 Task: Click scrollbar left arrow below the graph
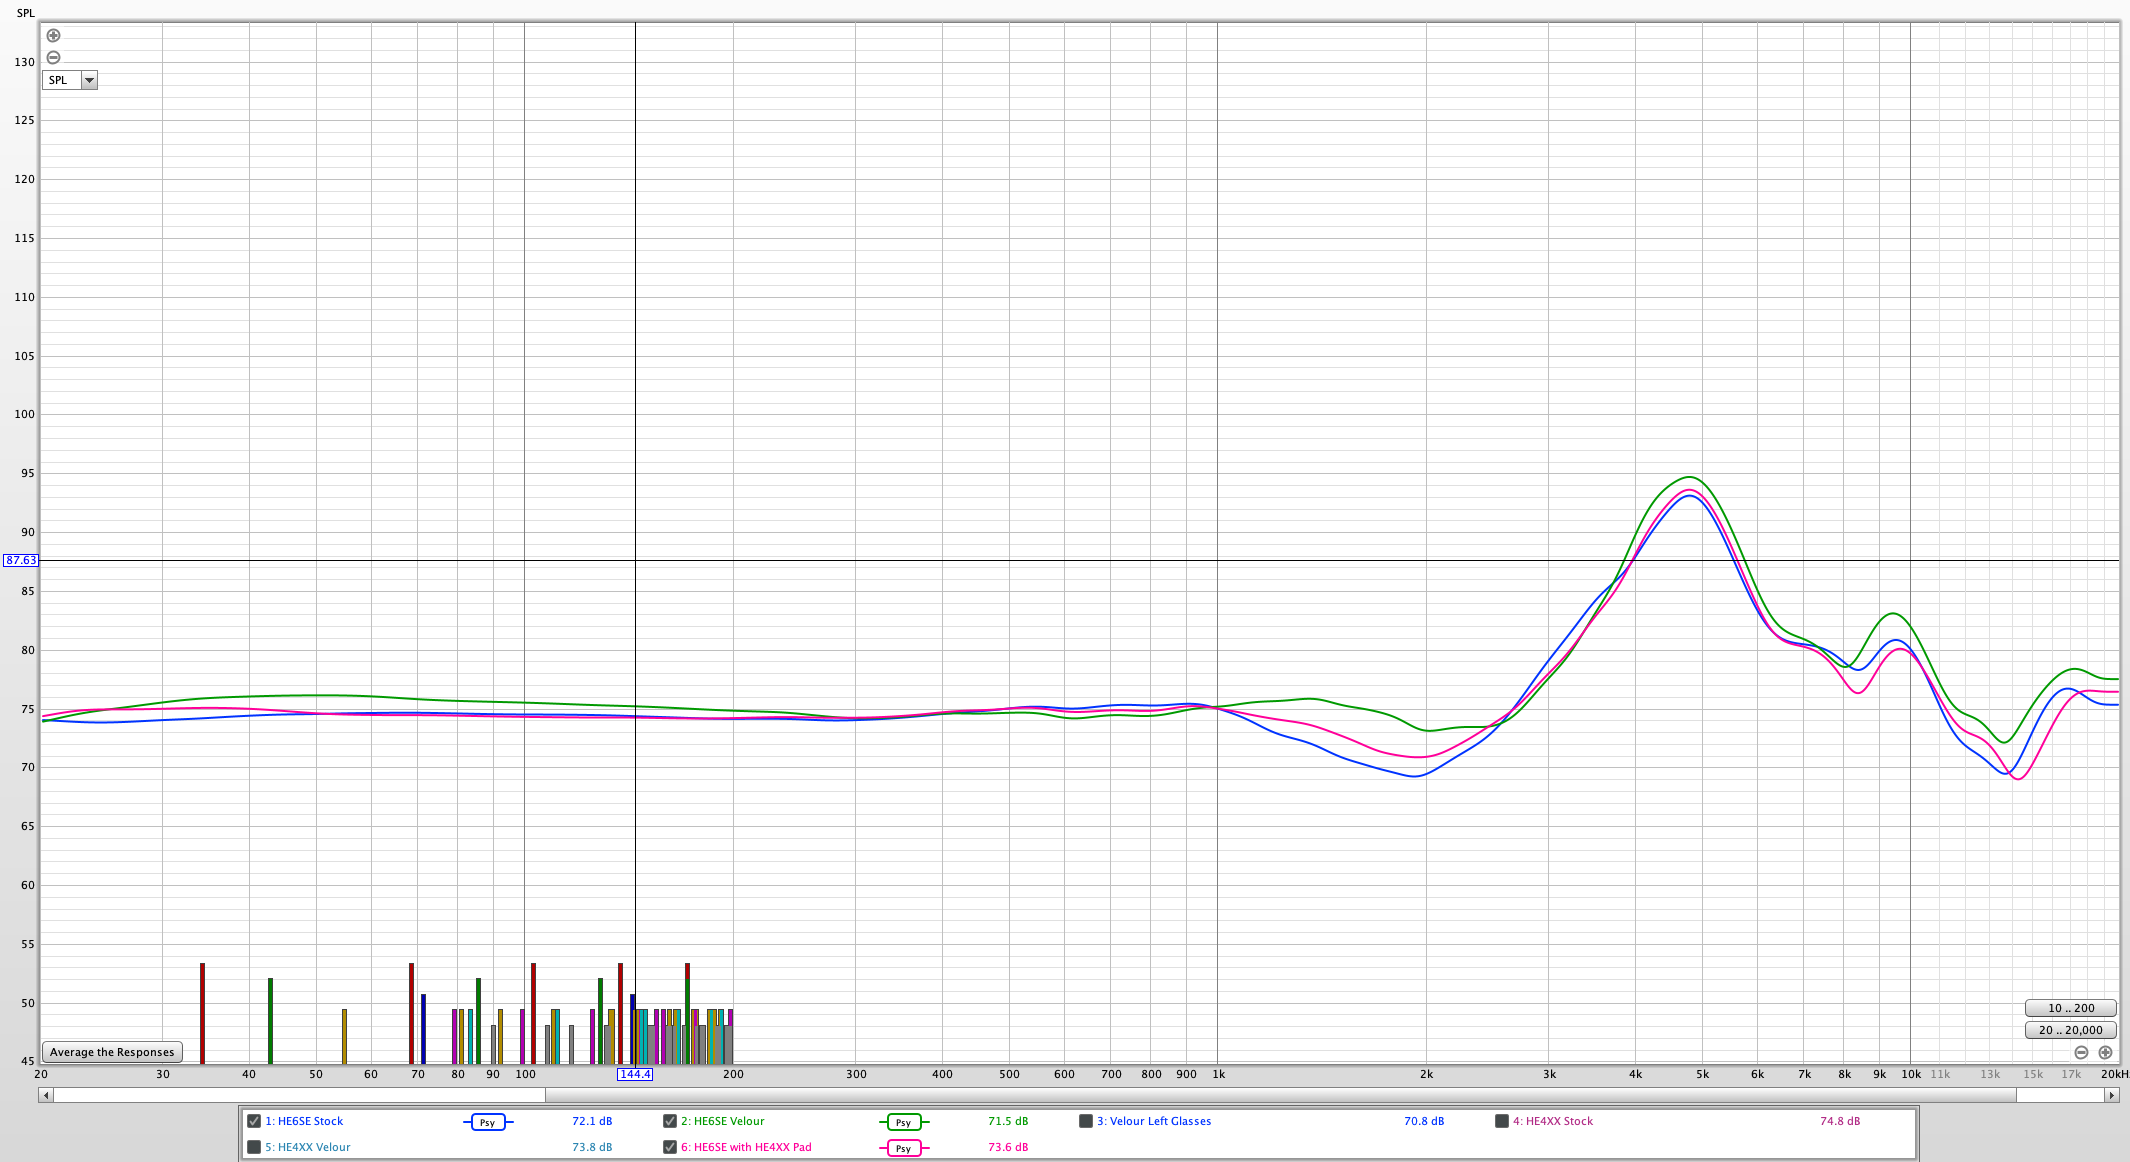tap(45, 1095)
